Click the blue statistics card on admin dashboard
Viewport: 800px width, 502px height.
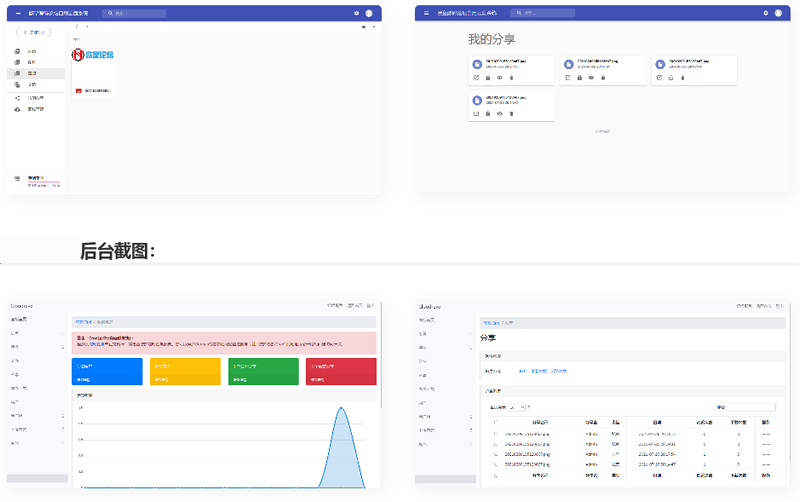tap(107, 371)
